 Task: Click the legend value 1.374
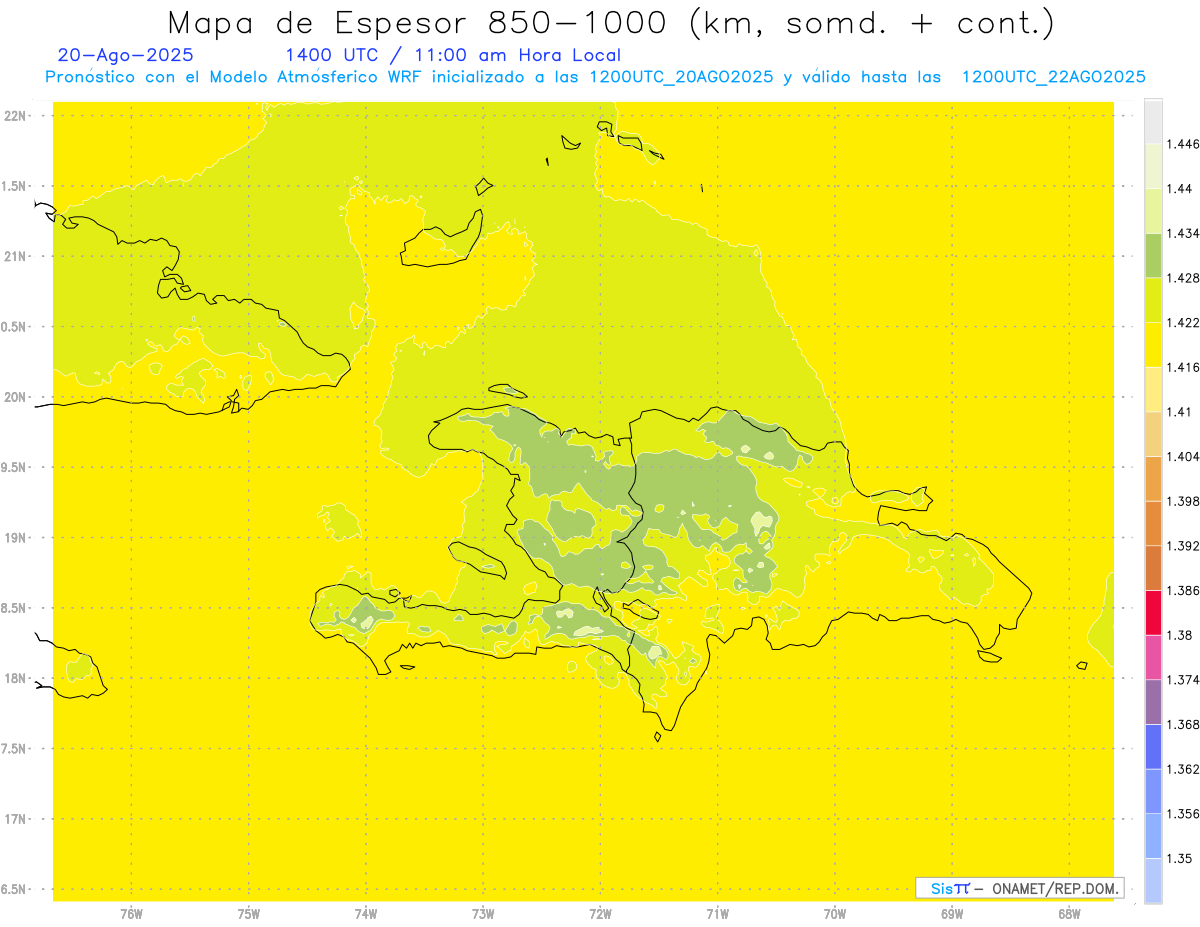point(1182,680)
